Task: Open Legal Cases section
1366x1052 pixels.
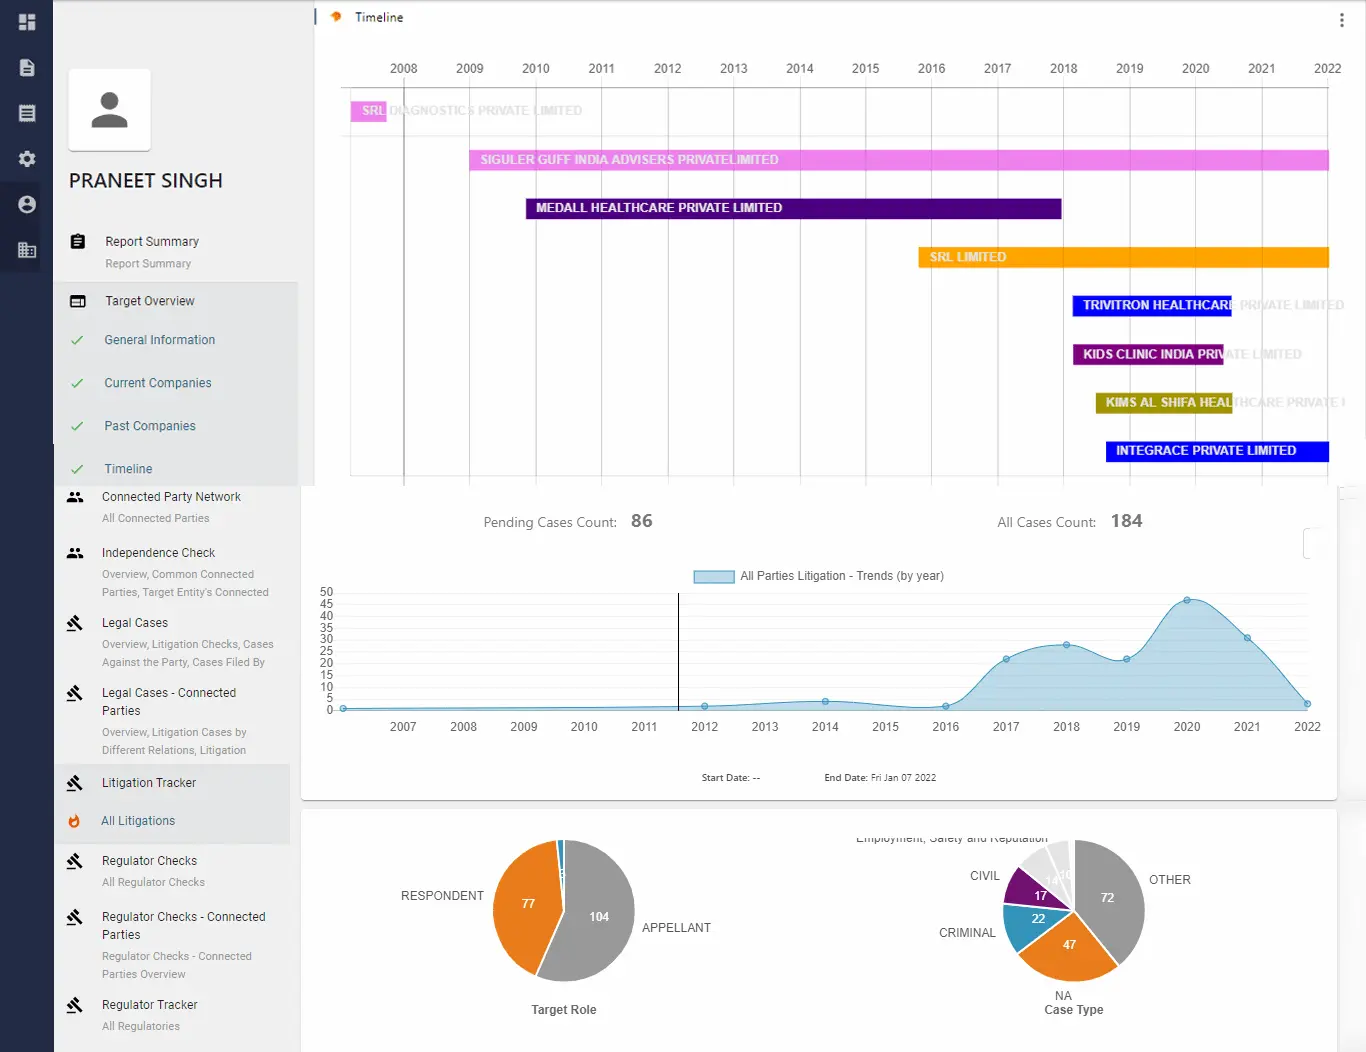Action: [135, 623]
